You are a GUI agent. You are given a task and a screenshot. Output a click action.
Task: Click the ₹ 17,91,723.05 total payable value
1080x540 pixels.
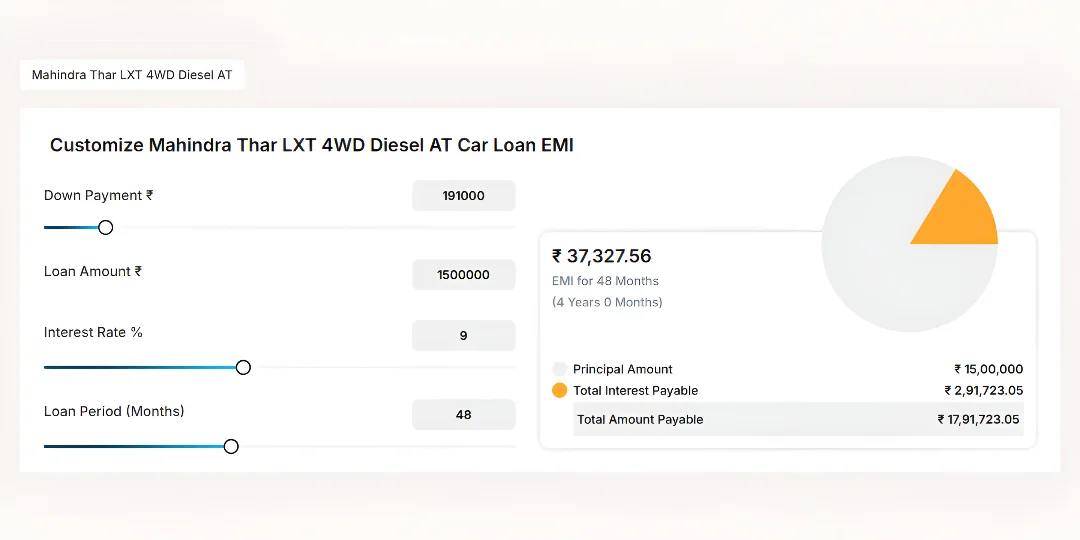979,420
